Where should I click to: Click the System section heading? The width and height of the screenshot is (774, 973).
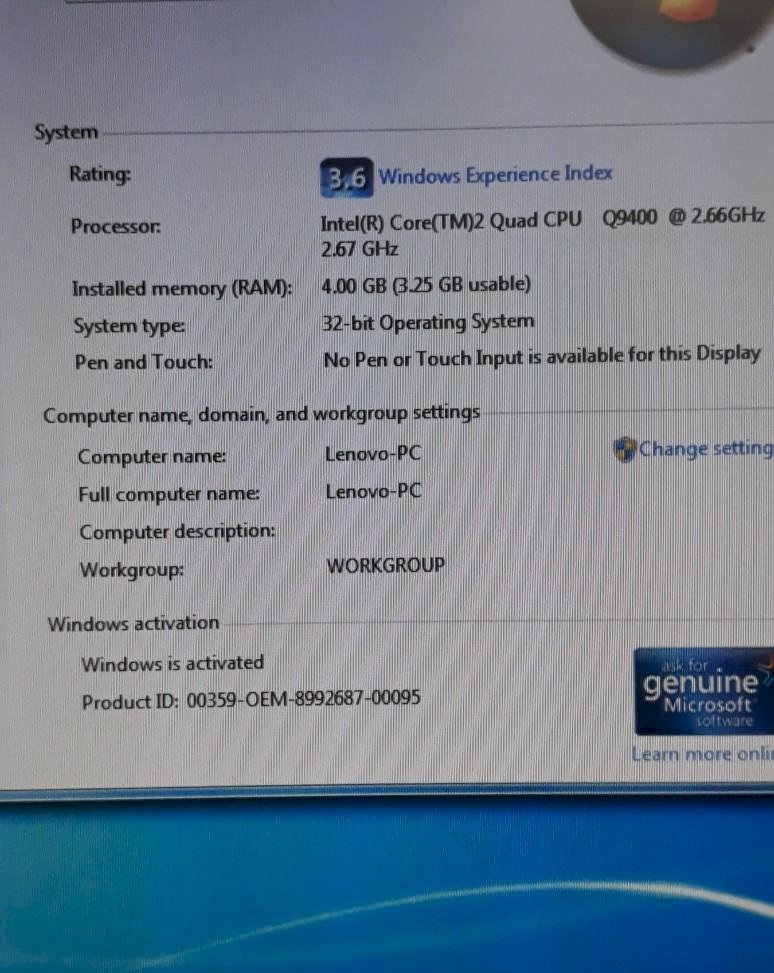[66, 132]
